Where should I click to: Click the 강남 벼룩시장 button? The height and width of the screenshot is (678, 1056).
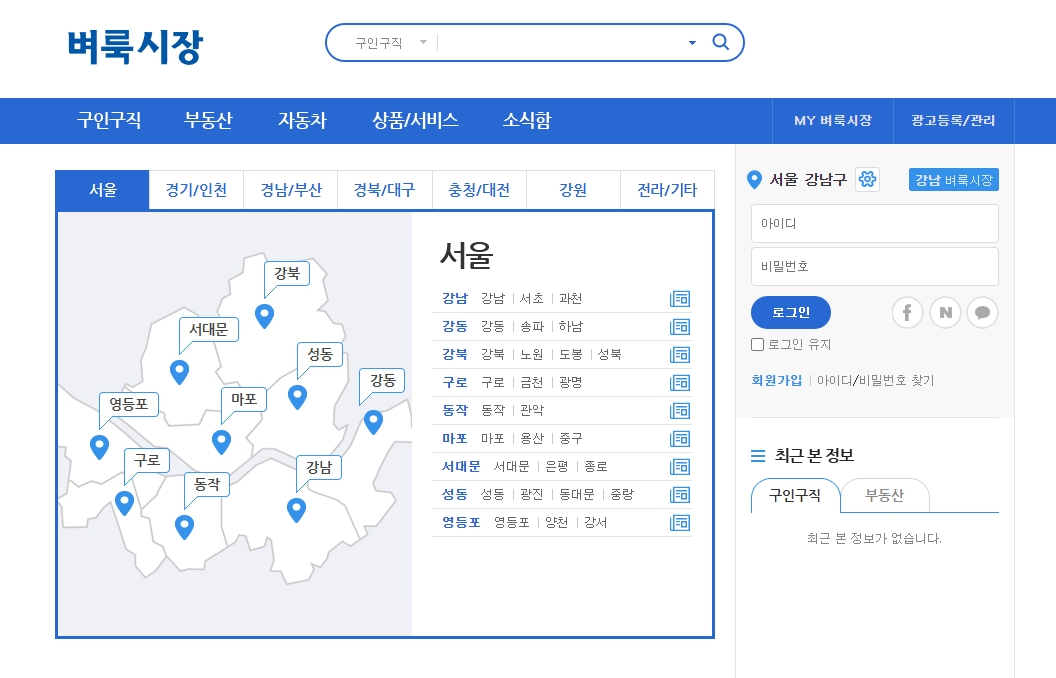point(954,180)
